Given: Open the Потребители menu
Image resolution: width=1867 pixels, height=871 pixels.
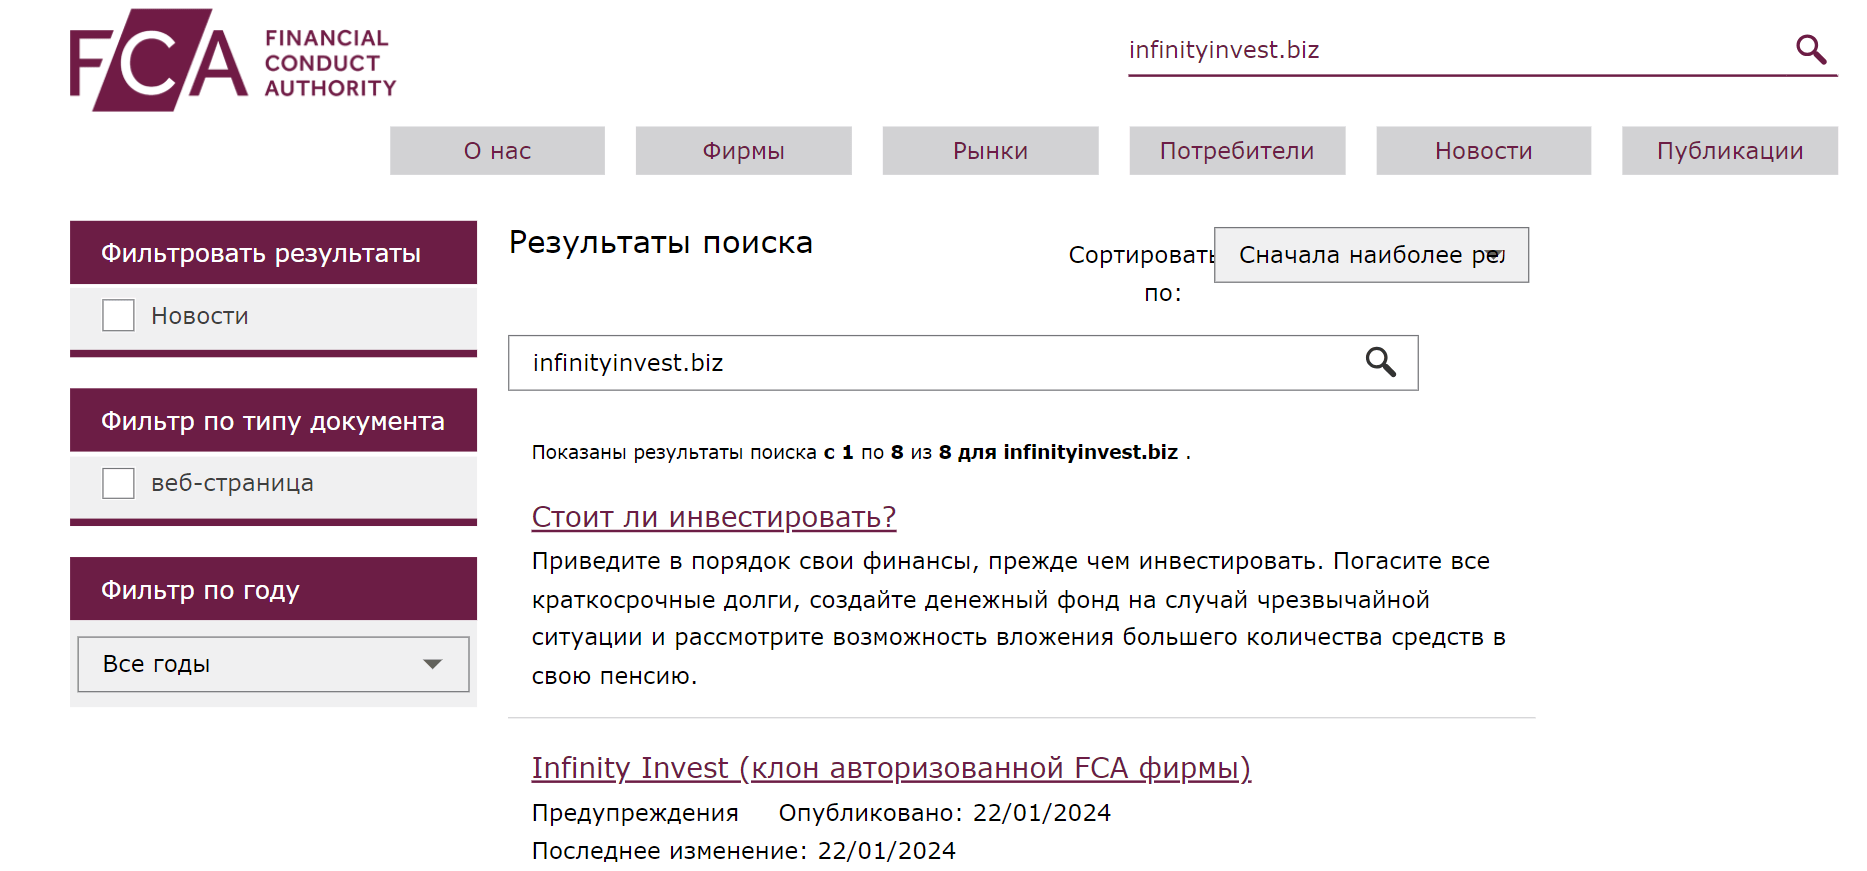Looking at the screenshot, I should pyautogui.click(x=1237, y=151).
